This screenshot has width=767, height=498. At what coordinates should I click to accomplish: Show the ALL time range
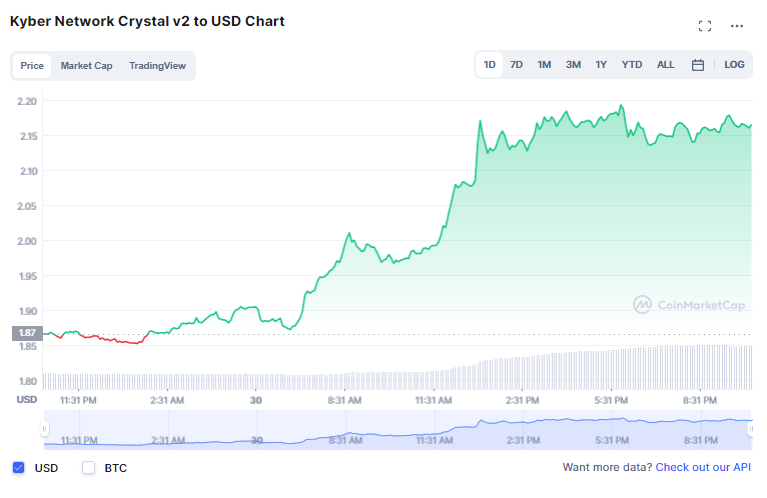pyautogui.click(x=665, y=65)
